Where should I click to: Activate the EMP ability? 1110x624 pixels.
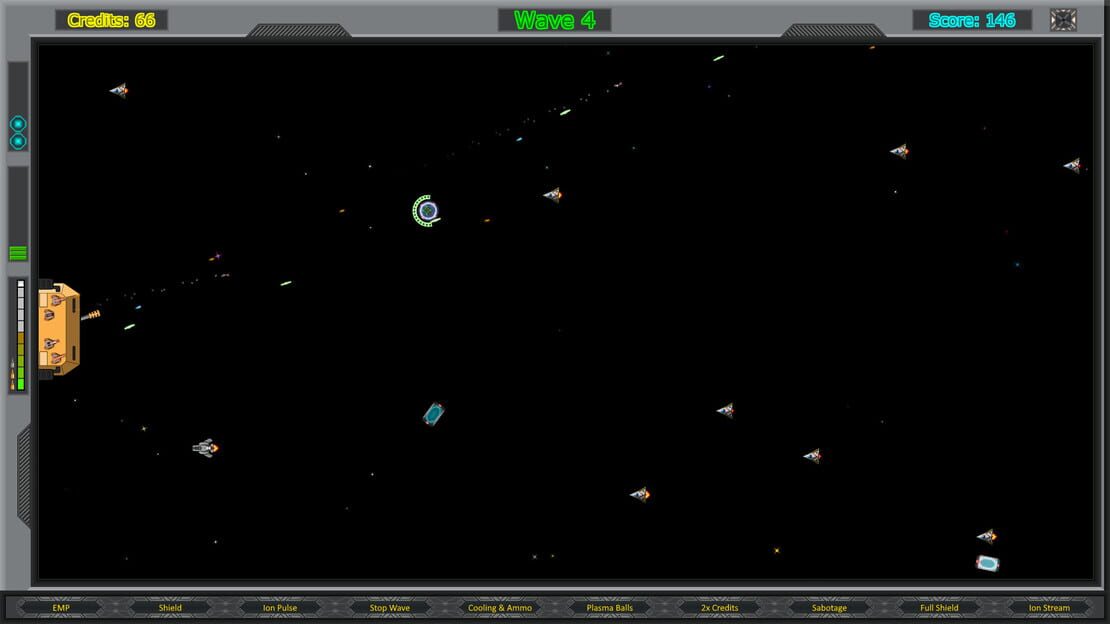(x=61, y=608)
